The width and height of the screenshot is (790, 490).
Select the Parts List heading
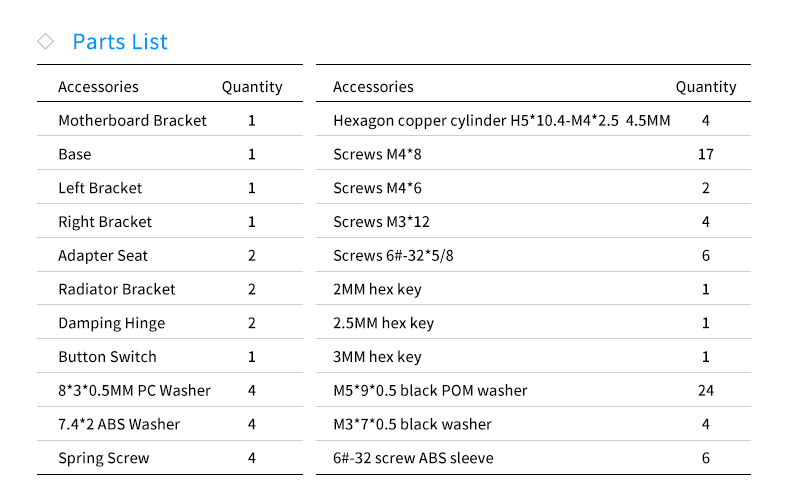120,42
